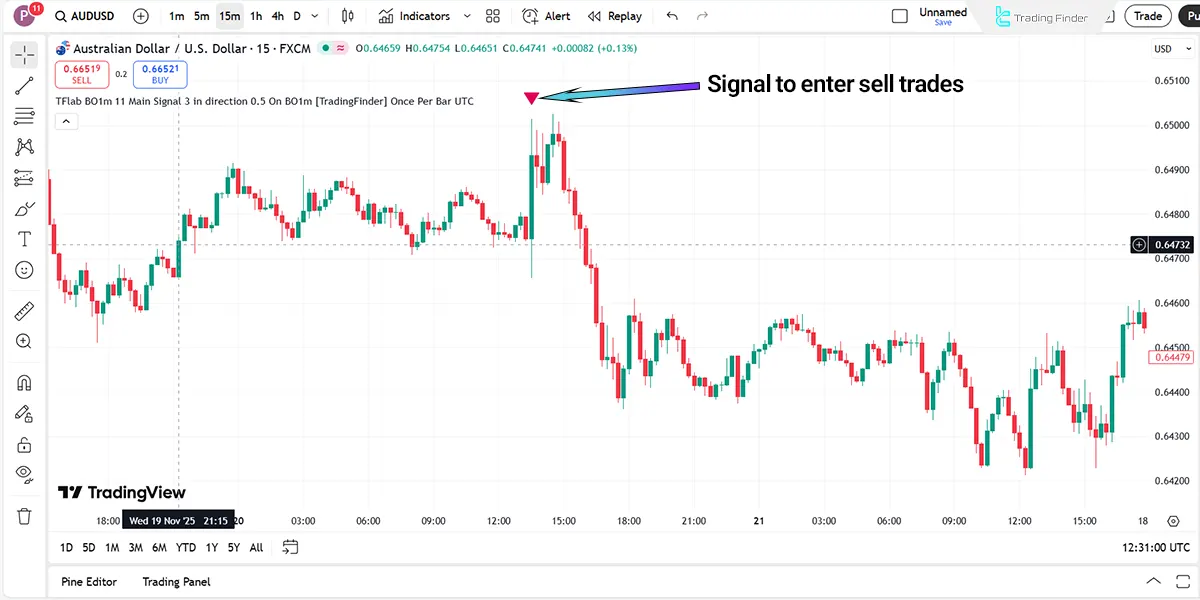Image resolution: width=1200 pixels, height=600 pixels.
Task: Open the text annotation tool
Action: 24,238
